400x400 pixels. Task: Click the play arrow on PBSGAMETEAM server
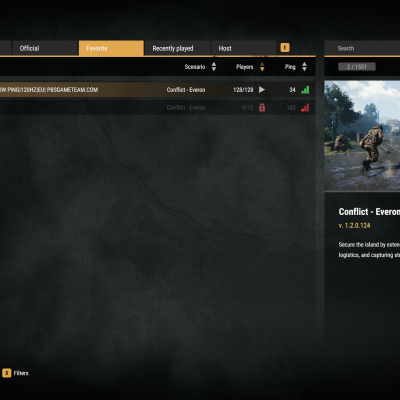pos(262,90)
